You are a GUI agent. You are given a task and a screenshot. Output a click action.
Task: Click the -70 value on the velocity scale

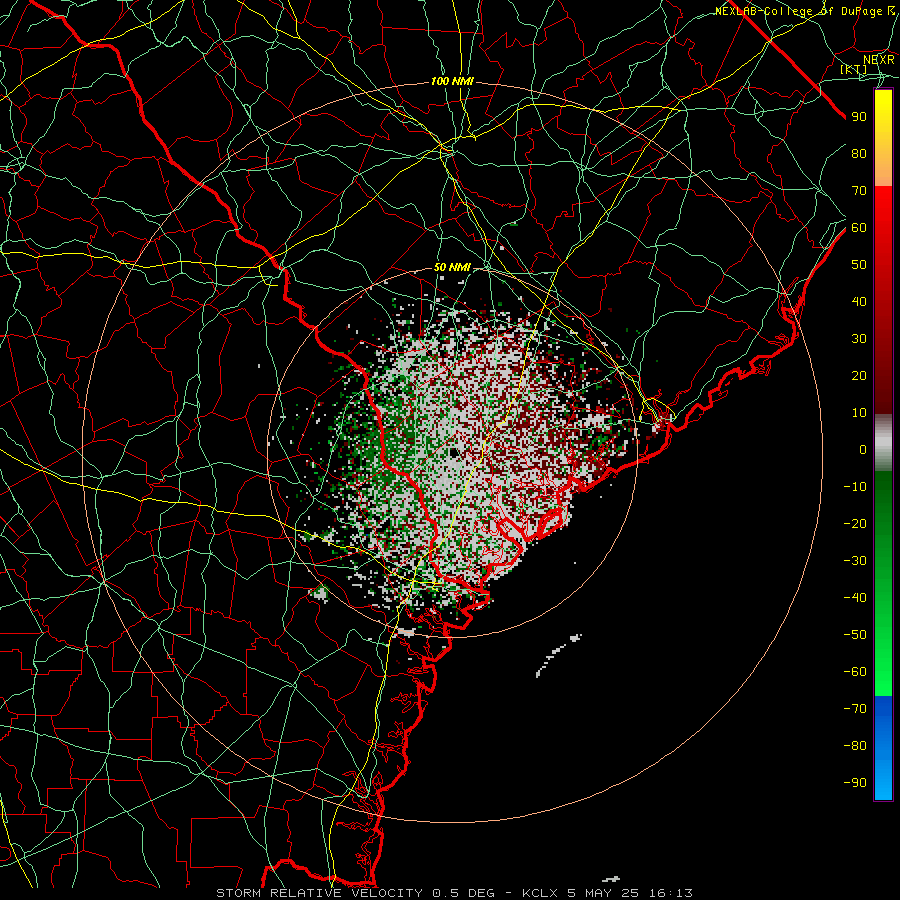click(855, 709)
